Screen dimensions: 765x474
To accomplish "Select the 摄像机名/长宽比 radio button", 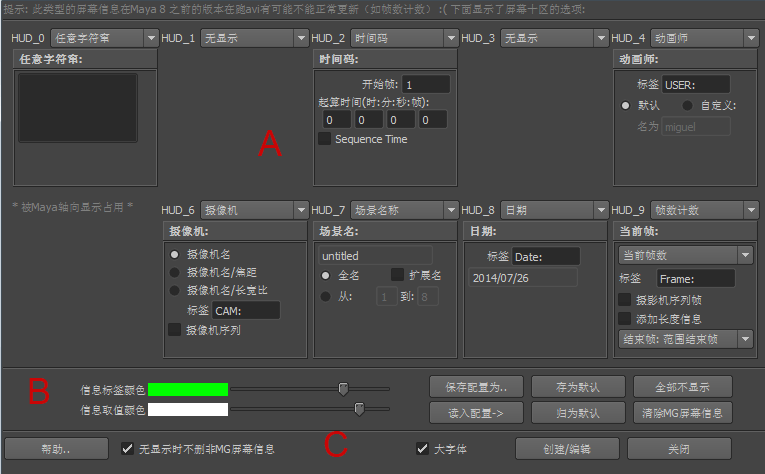I will tap(174, 290).
